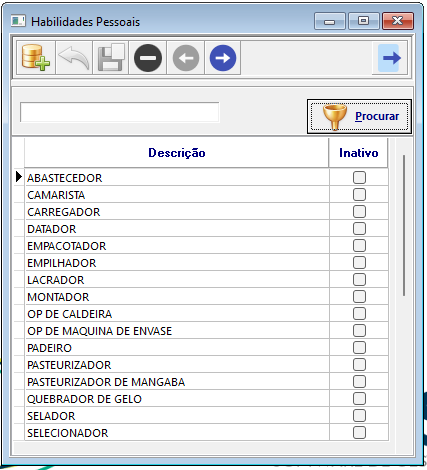Tick Inativo for QUEBRADOR DE GELO
The width and height of the screenshot is (427, 470).
[x=359, y=399]
